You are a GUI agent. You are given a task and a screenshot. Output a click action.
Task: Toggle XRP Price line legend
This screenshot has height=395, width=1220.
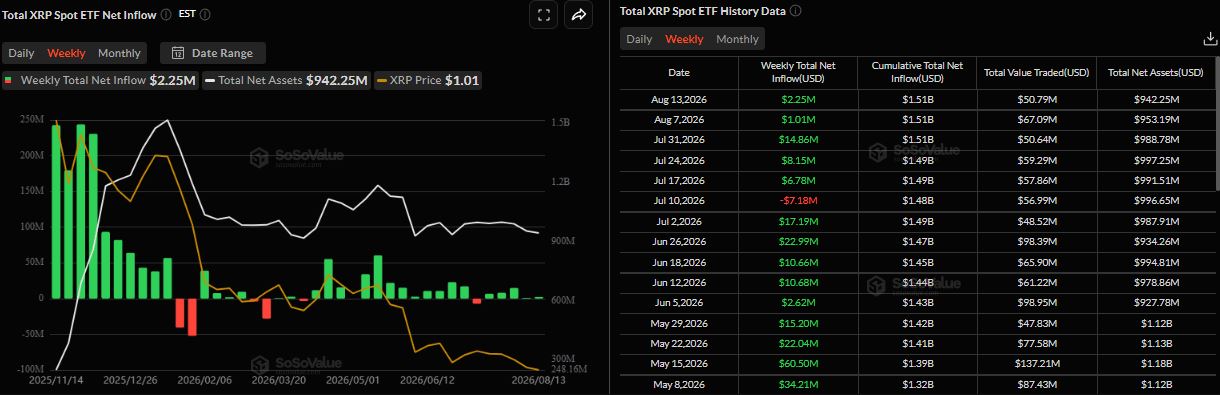pos(428,80)
